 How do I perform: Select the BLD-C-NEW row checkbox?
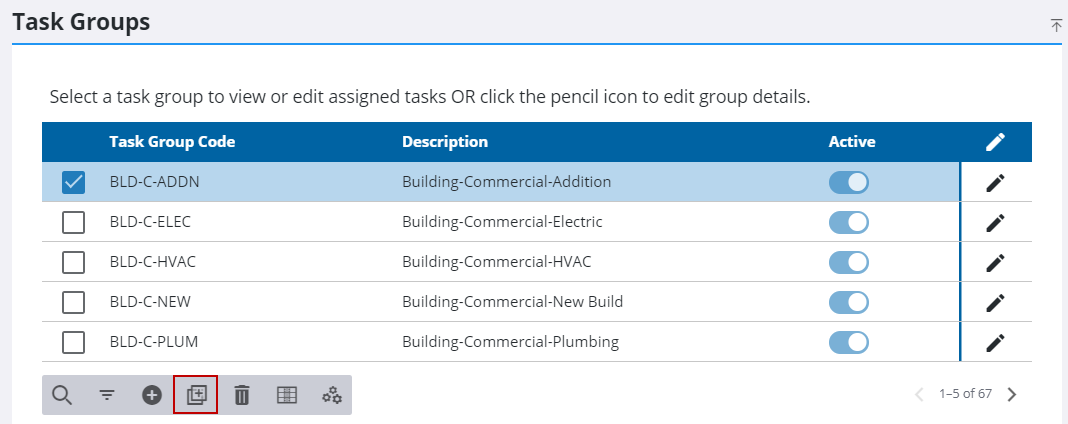tap(74, 302)
